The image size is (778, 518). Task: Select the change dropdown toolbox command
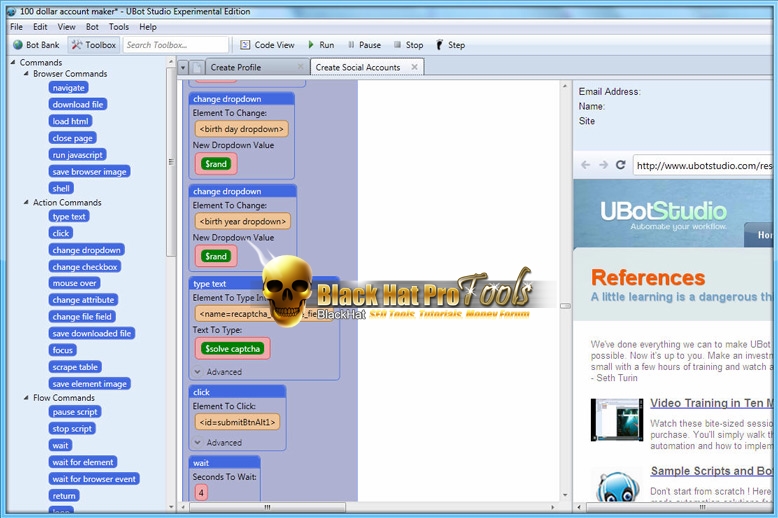tap(86, 250)
